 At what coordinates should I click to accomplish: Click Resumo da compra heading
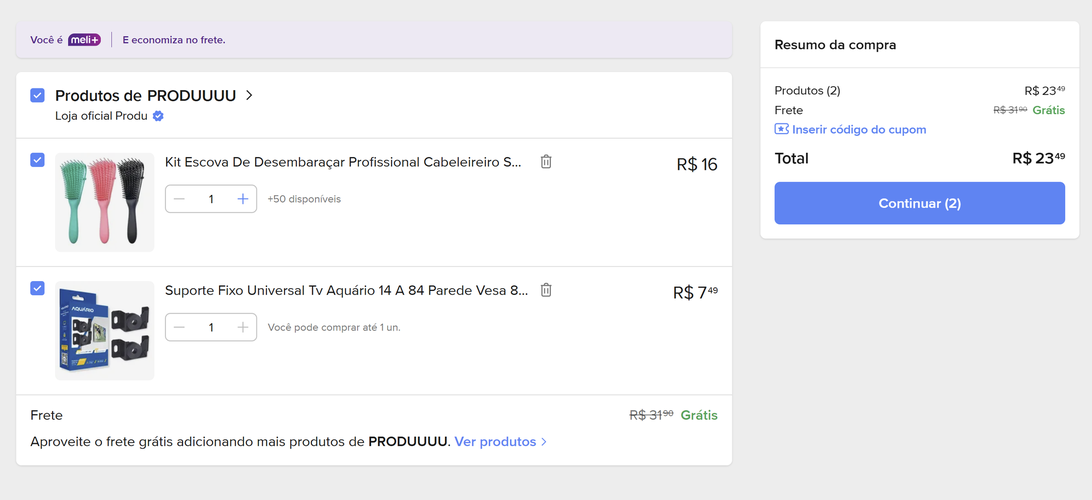coord(835,45)
